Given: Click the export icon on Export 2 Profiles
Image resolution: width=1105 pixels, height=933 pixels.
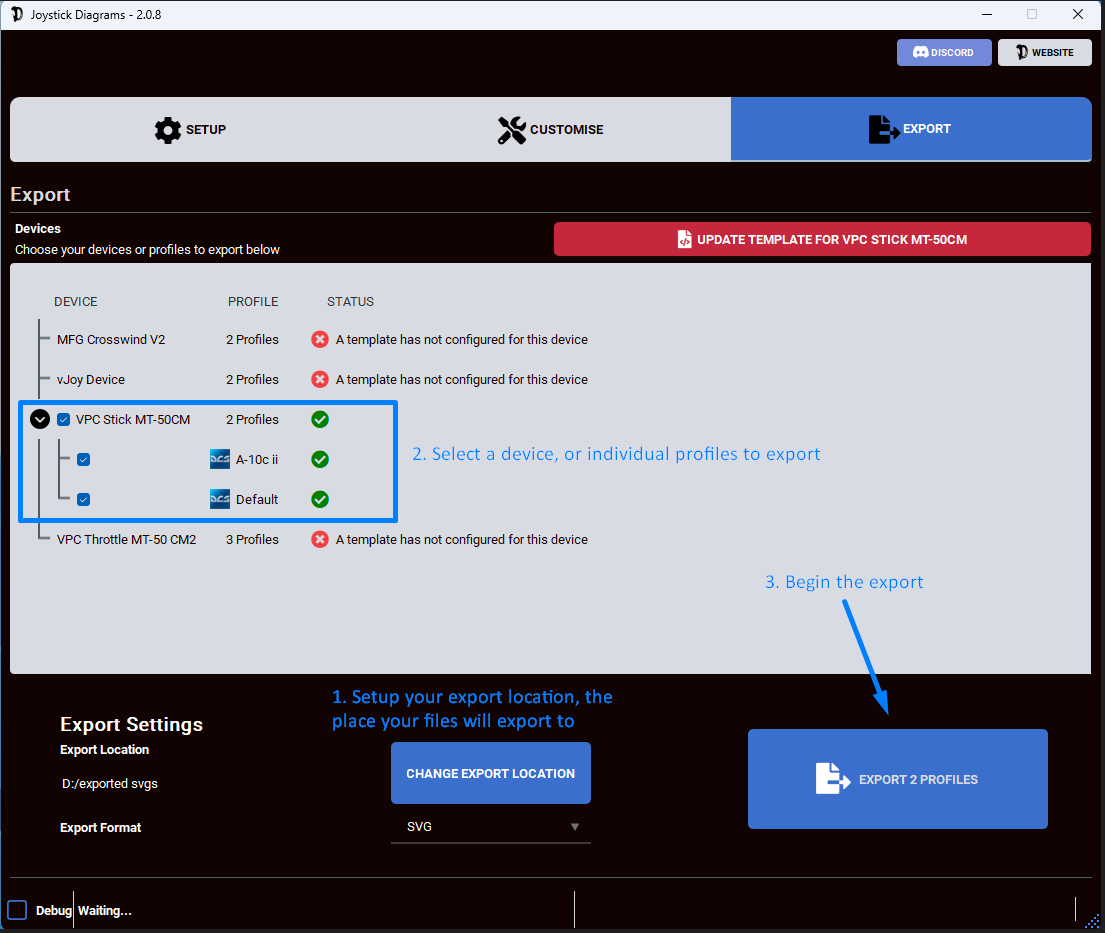Looking at the screenshot, I should [x=833, y=779].
